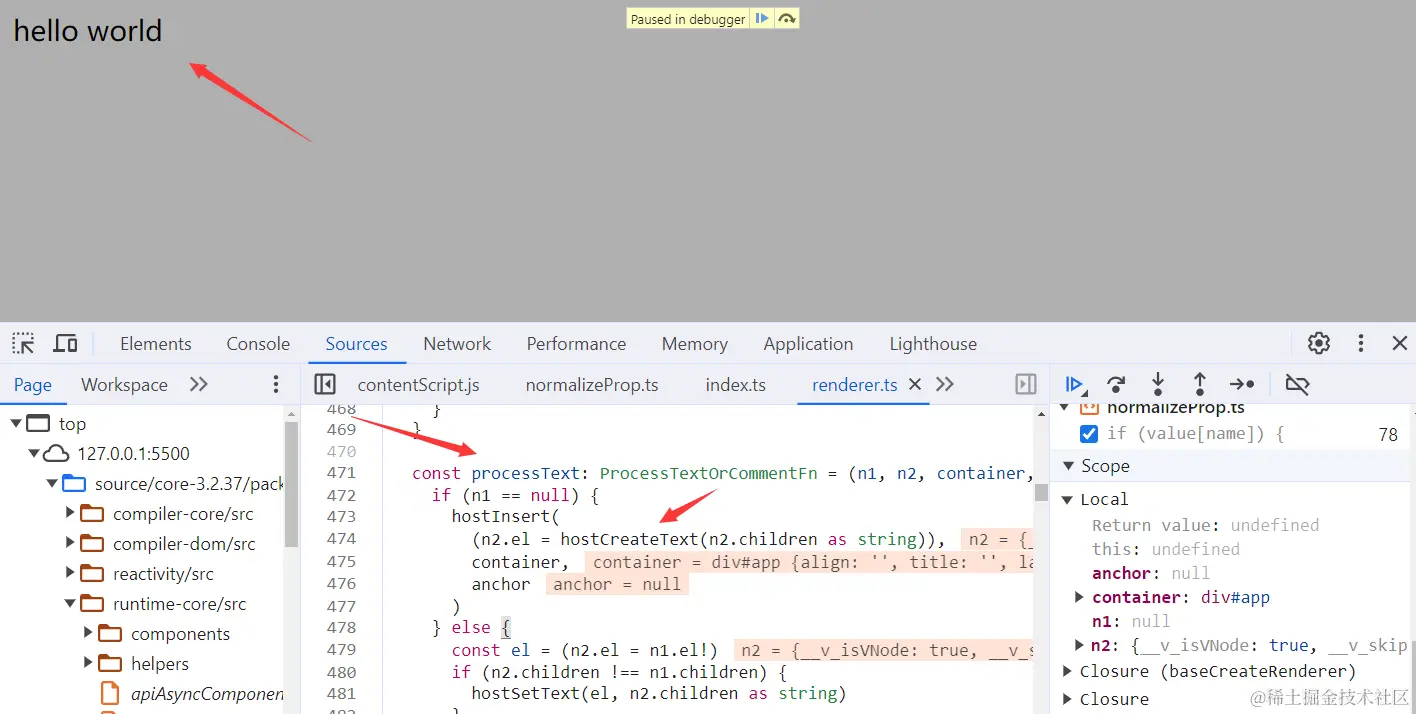Open navigator pane options menu
Image resolution: width=1416 pixels, height=714 pixels.
(x=277, y=384)
